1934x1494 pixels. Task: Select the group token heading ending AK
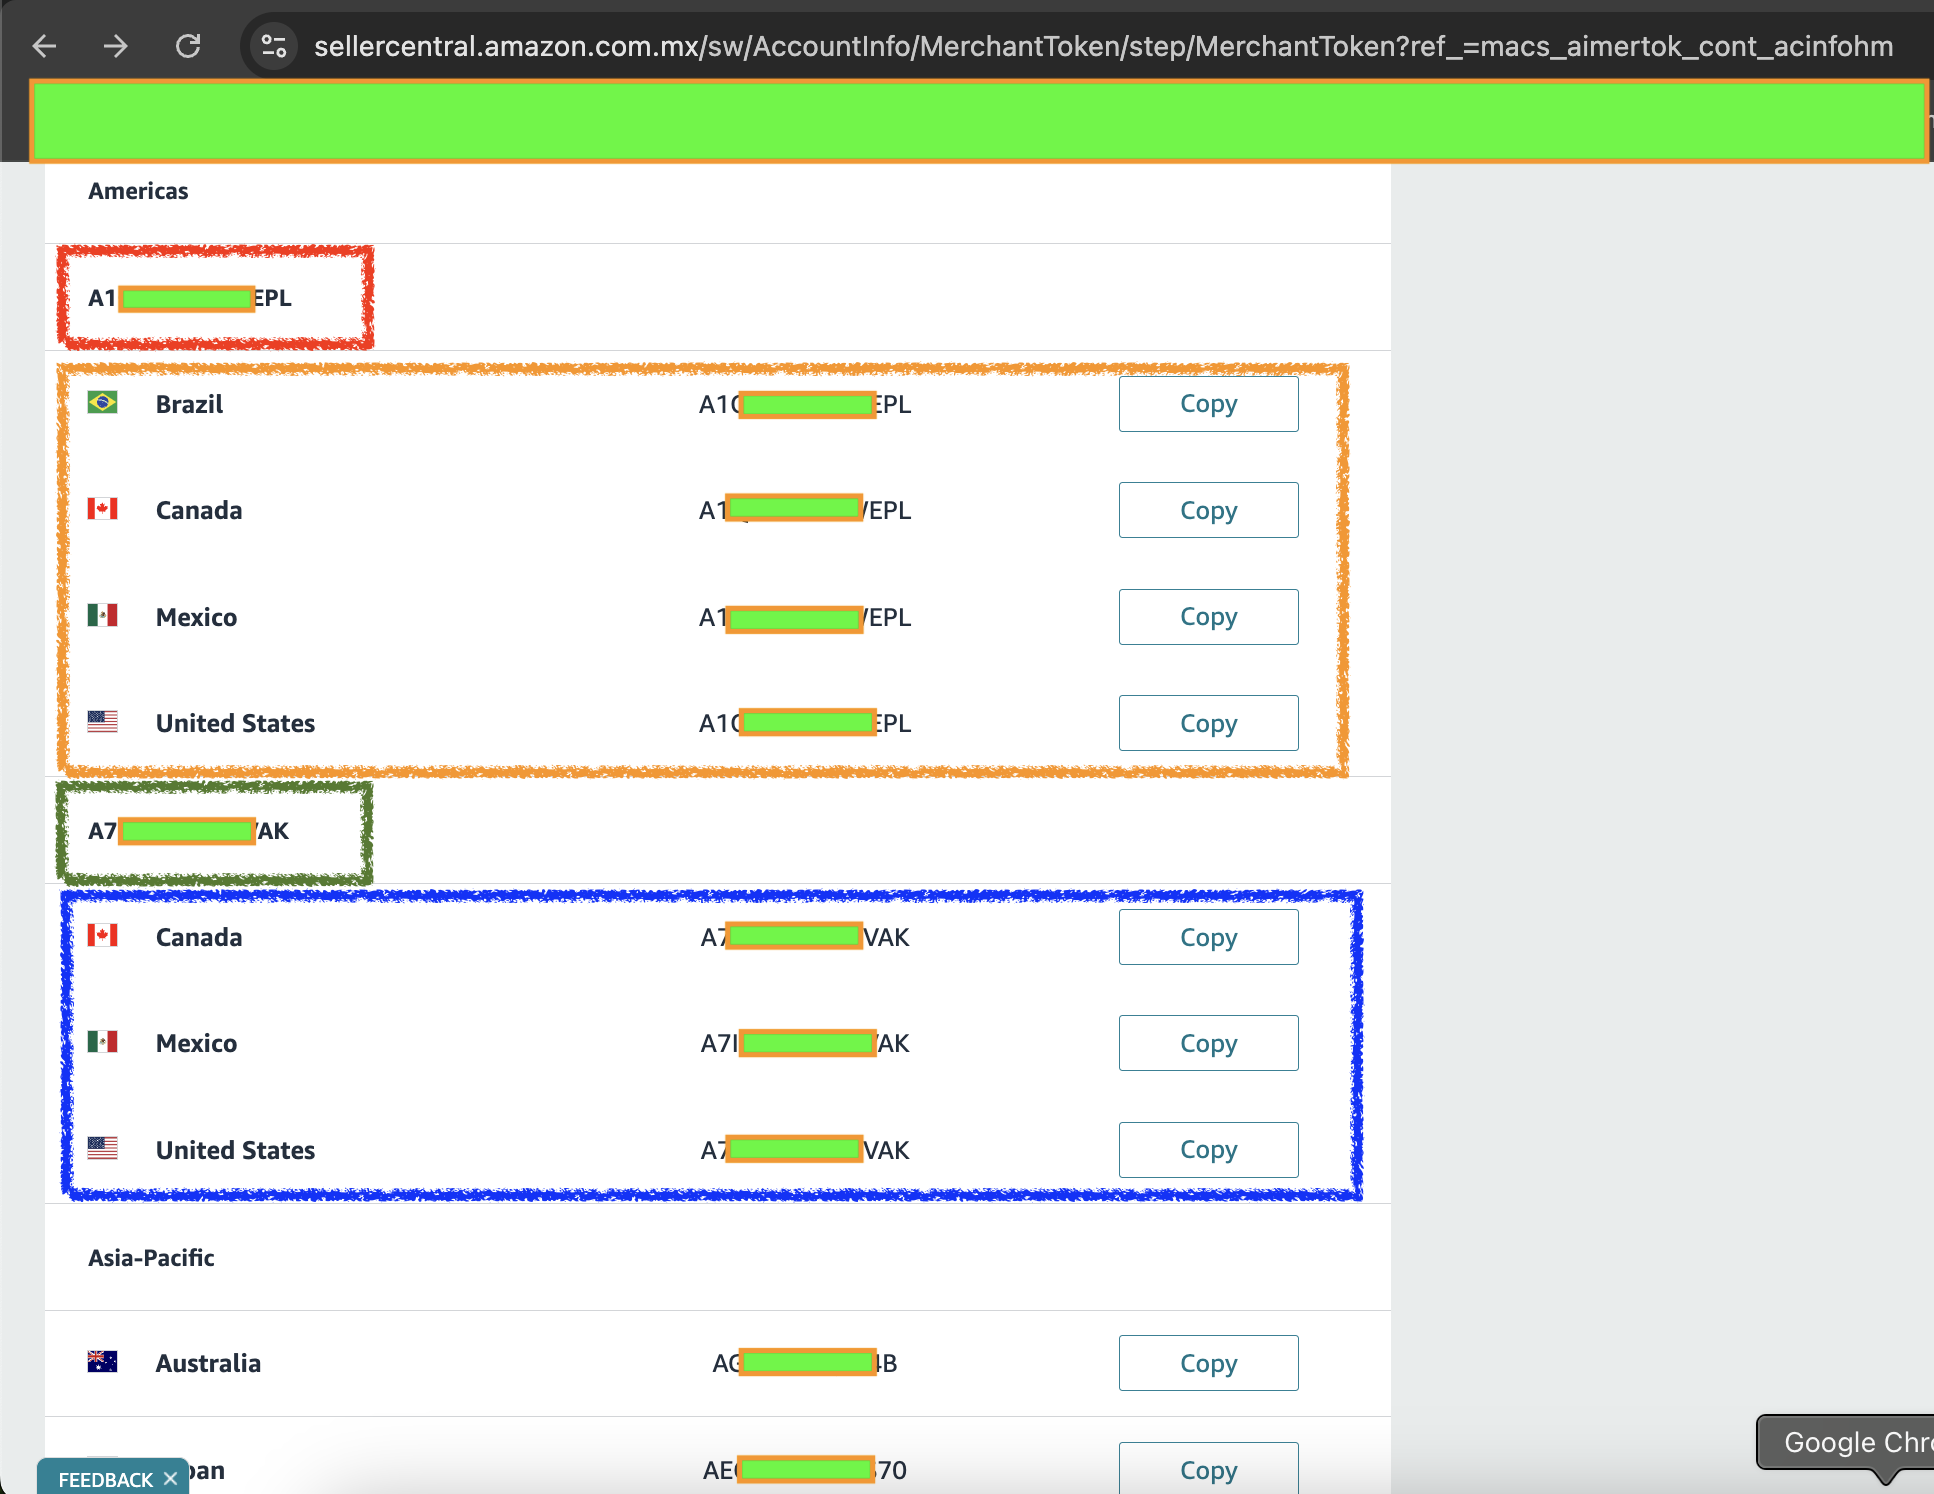pos(188,831)
